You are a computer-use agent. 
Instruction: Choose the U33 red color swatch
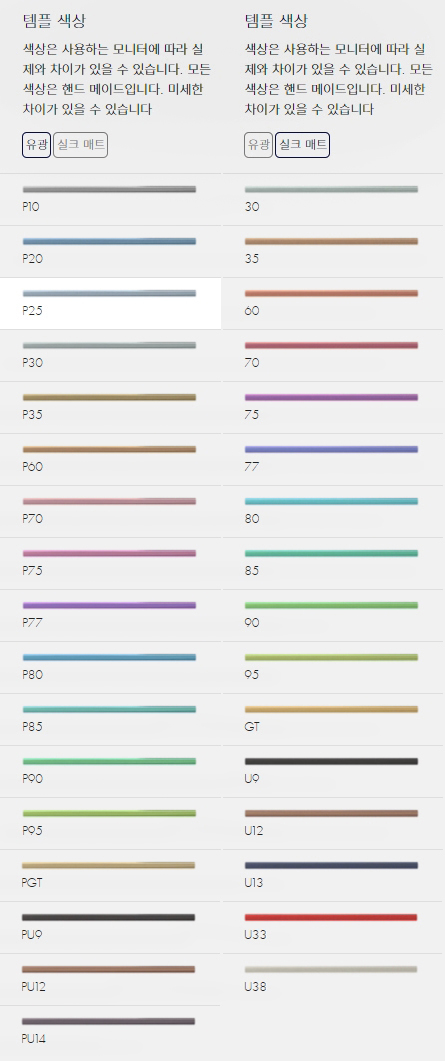pyautogui.click(x=333, y=928)
